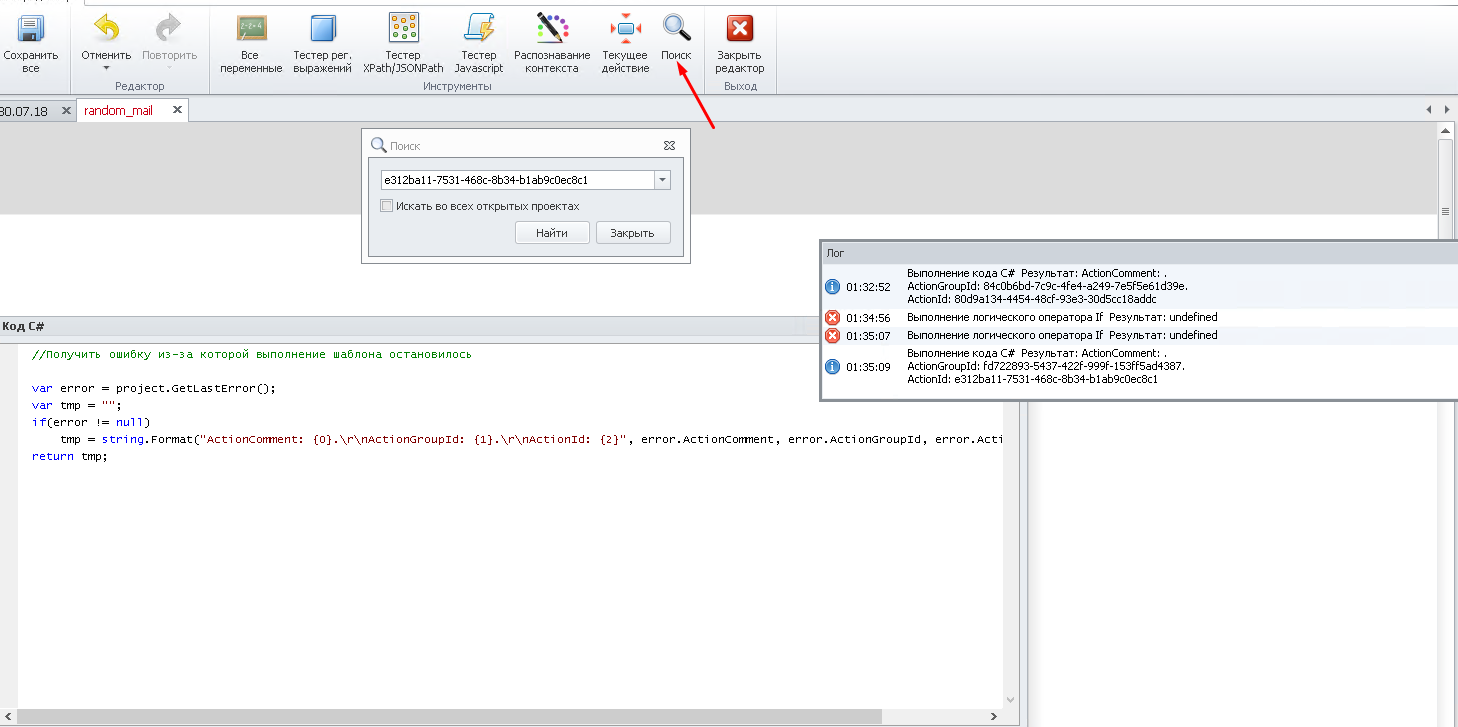The image size is (1458, 727).
Task: Click the Save All (Сохранить все) icon
Action: click(32, 27)
